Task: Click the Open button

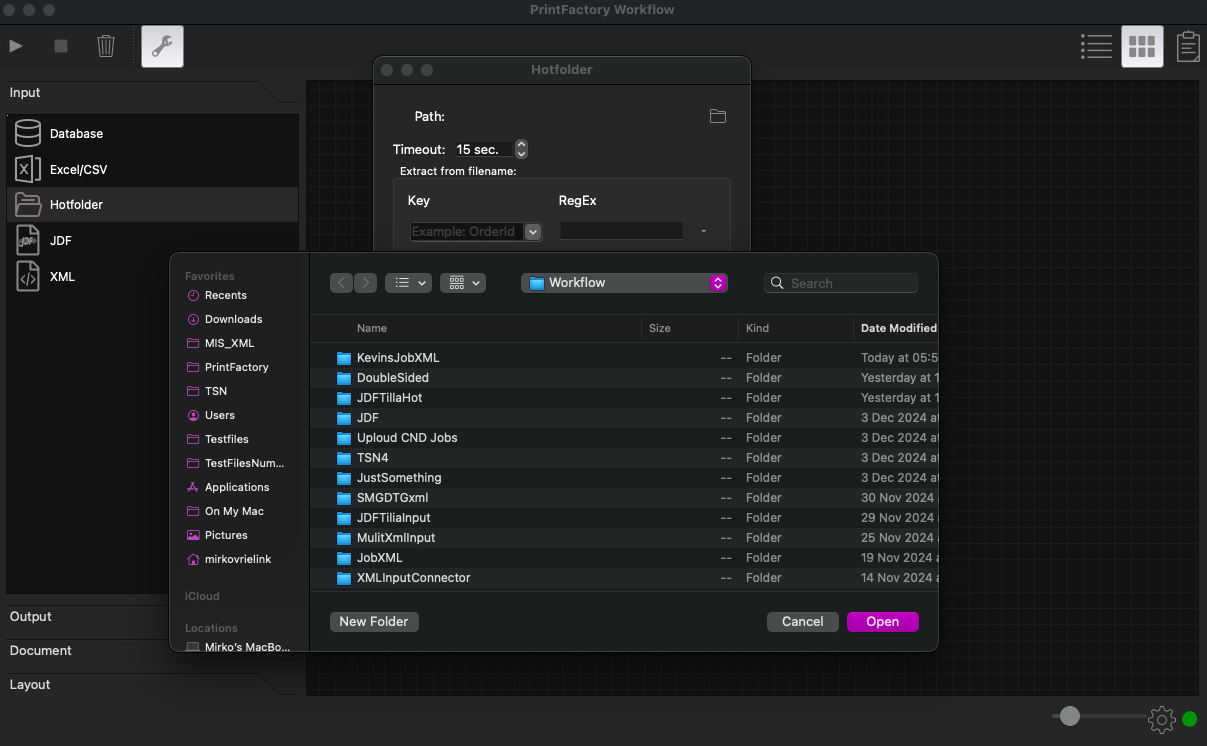Action: tap(883, 621)
